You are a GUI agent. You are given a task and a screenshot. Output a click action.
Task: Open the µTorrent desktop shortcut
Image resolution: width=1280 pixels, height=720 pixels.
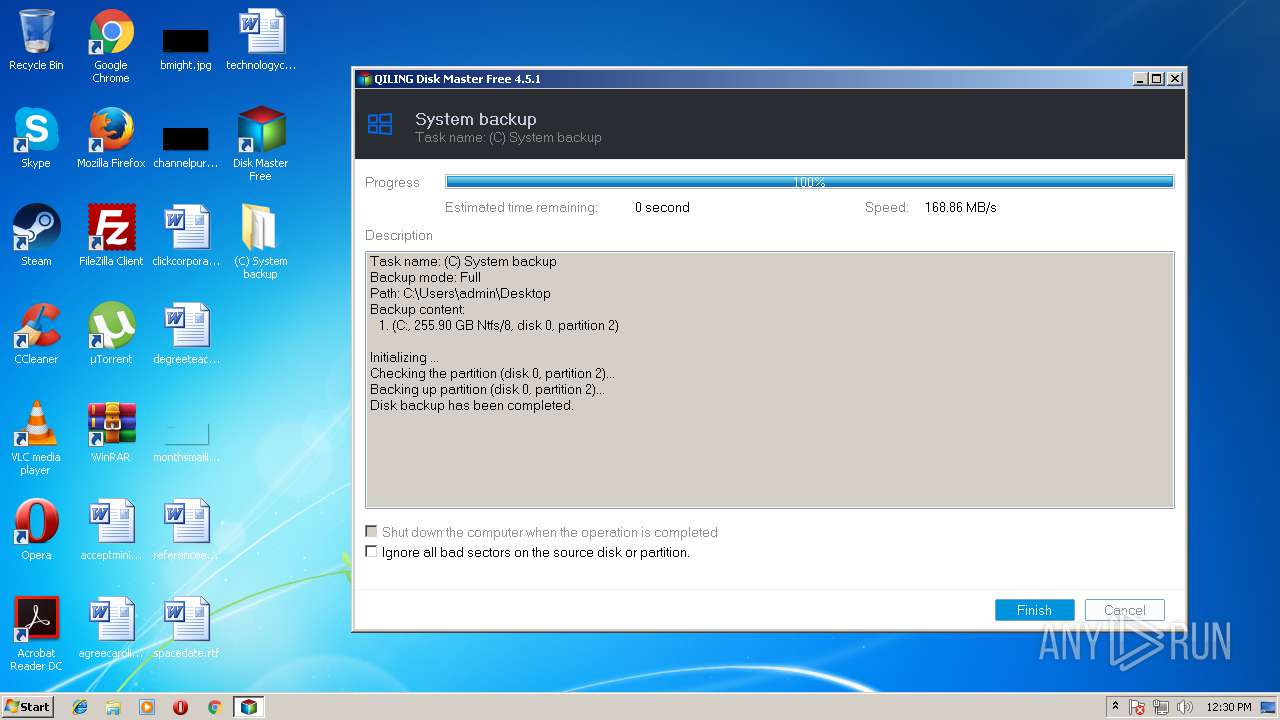(x=111, y=334)
